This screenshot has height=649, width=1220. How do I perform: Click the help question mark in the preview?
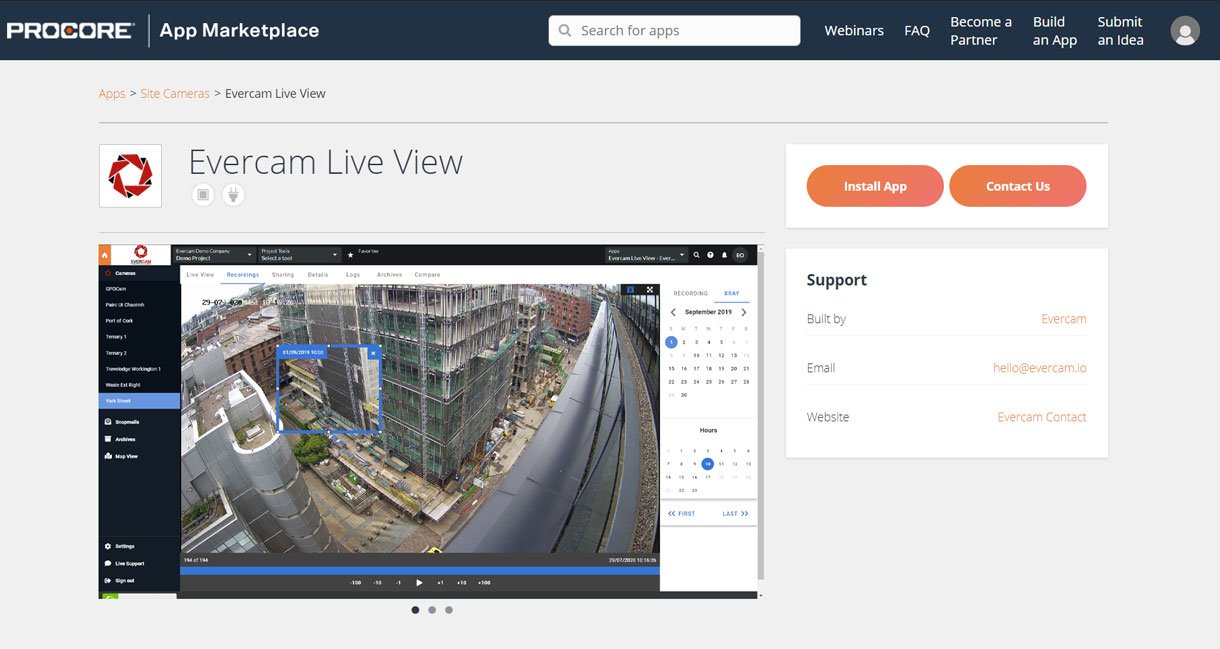pos(711,255)
